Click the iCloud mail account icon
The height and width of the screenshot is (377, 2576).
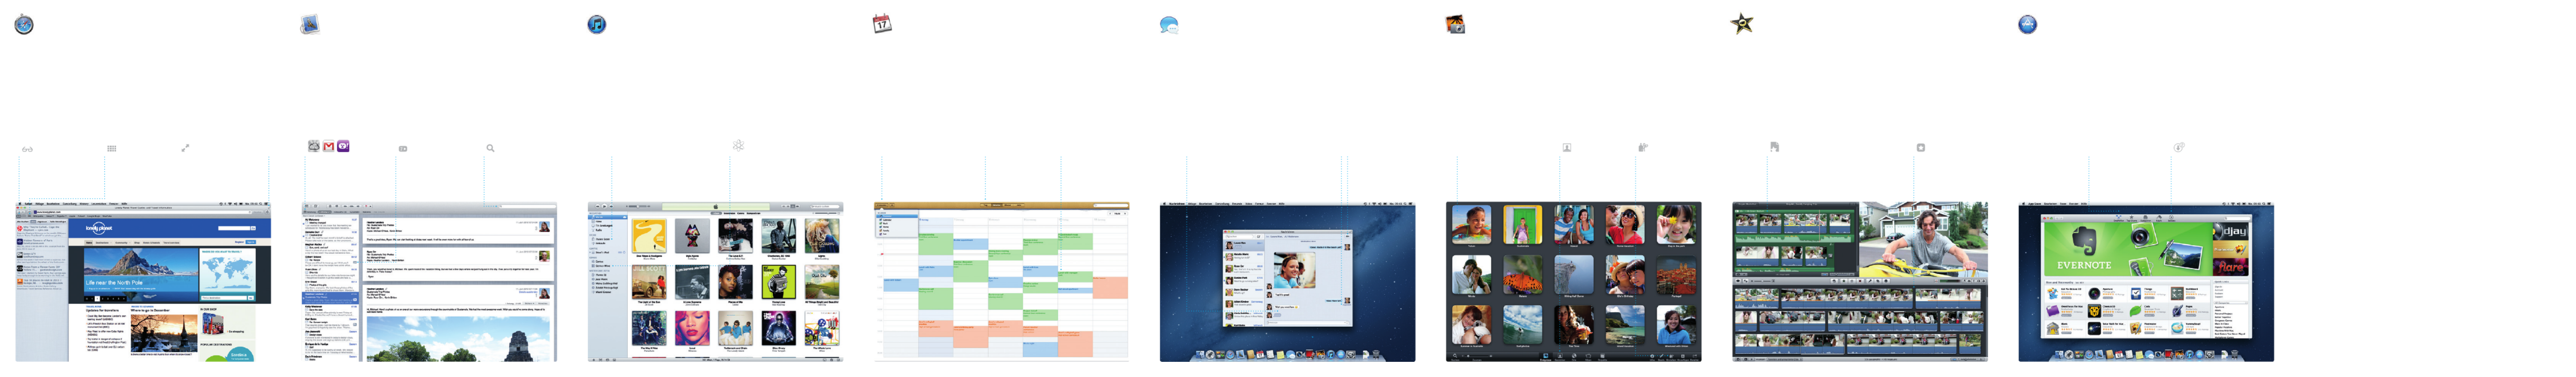tap(314, 146)
